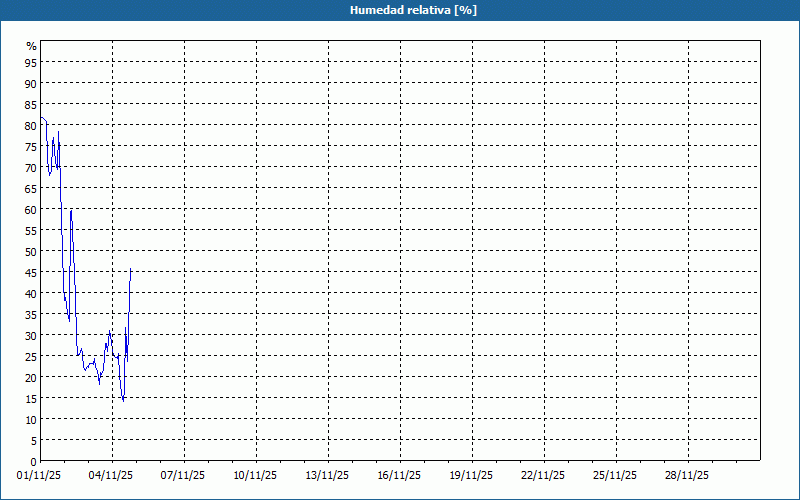This screenshot has width=800, height=500.
Task: Click the humidity peak near 60%
Action: pos(71,210)
